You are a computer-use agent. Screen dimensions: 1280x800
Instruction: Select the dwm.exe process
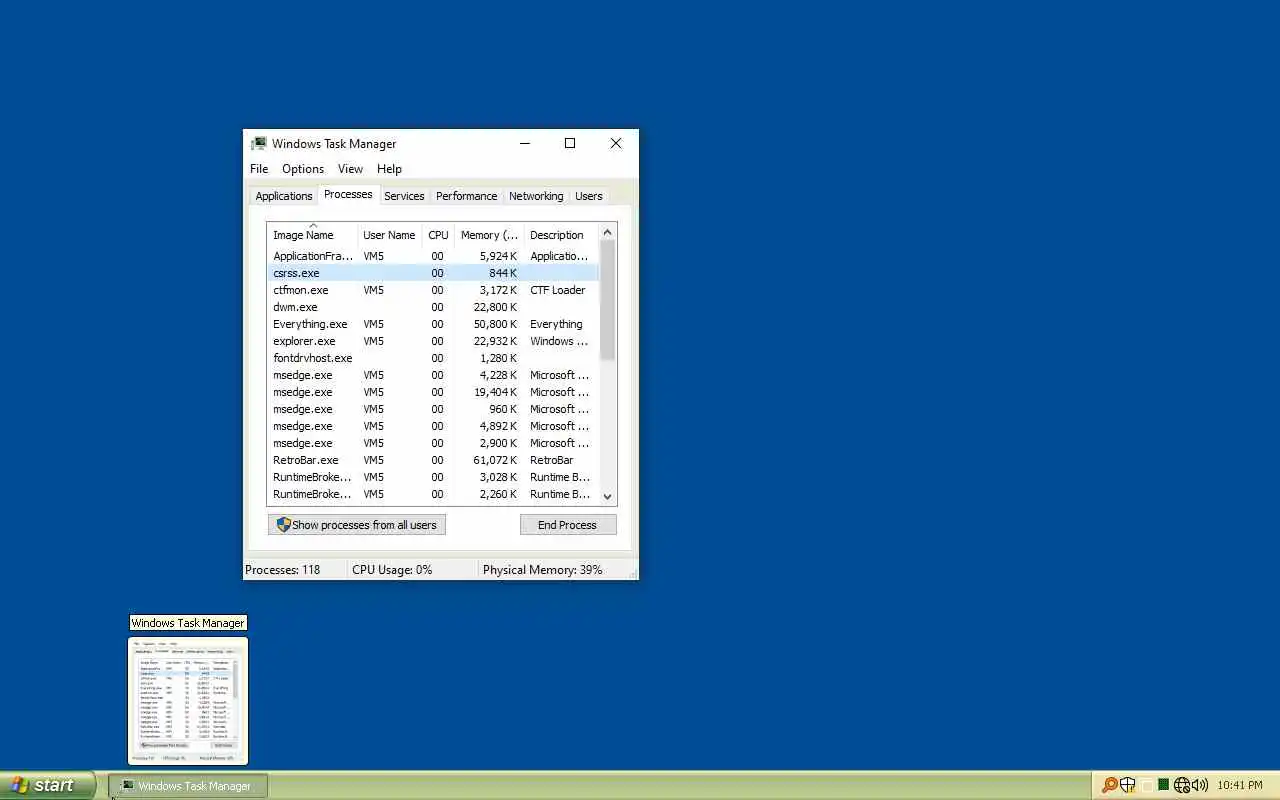[433, 307]
